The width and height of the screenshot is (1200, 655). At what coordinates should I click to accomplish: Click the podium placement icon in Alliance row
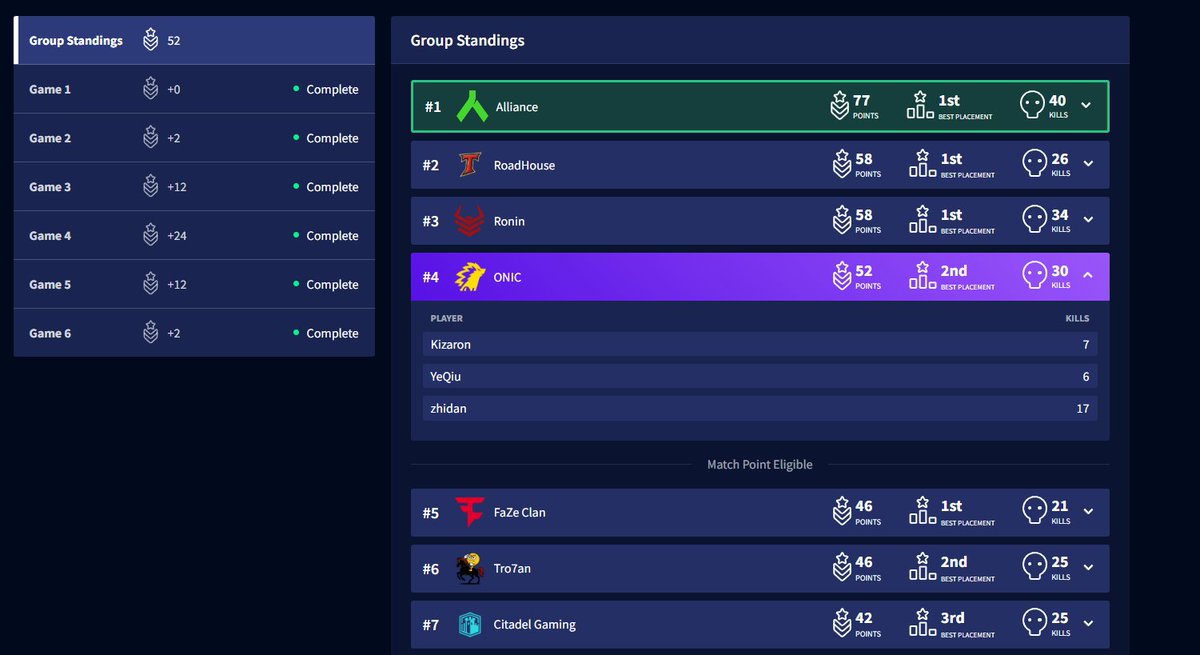[920, 105]
